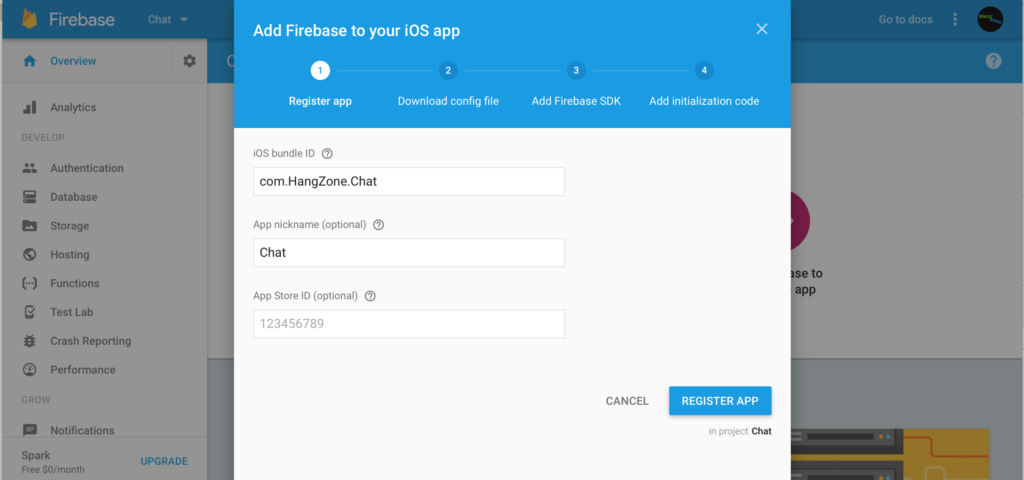Click help icon next to App nickname
Viewport: 1024px width, 480px height.
click(x=378, y=225)
